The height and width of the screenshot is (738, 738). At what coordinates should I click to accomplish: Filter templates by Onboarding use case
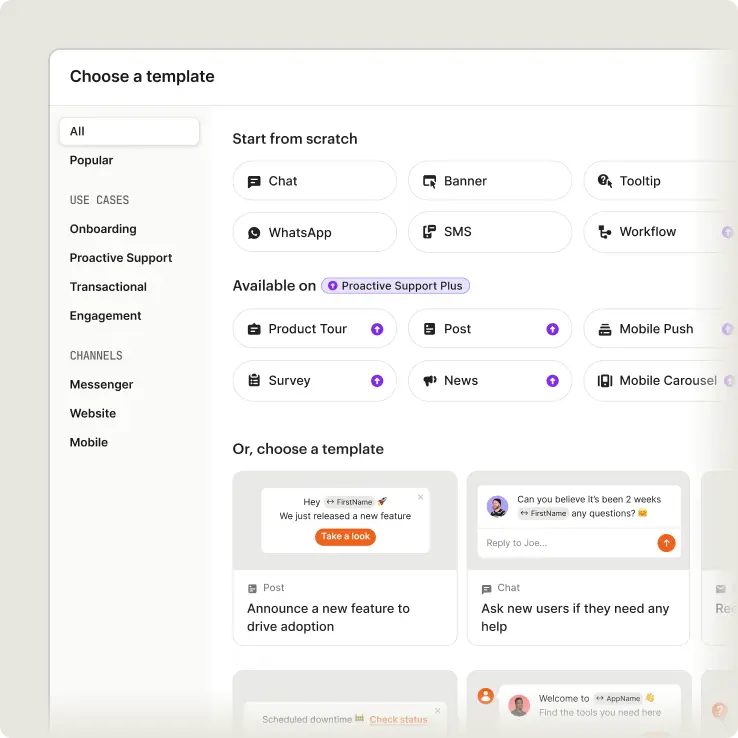tap(103, 229)
